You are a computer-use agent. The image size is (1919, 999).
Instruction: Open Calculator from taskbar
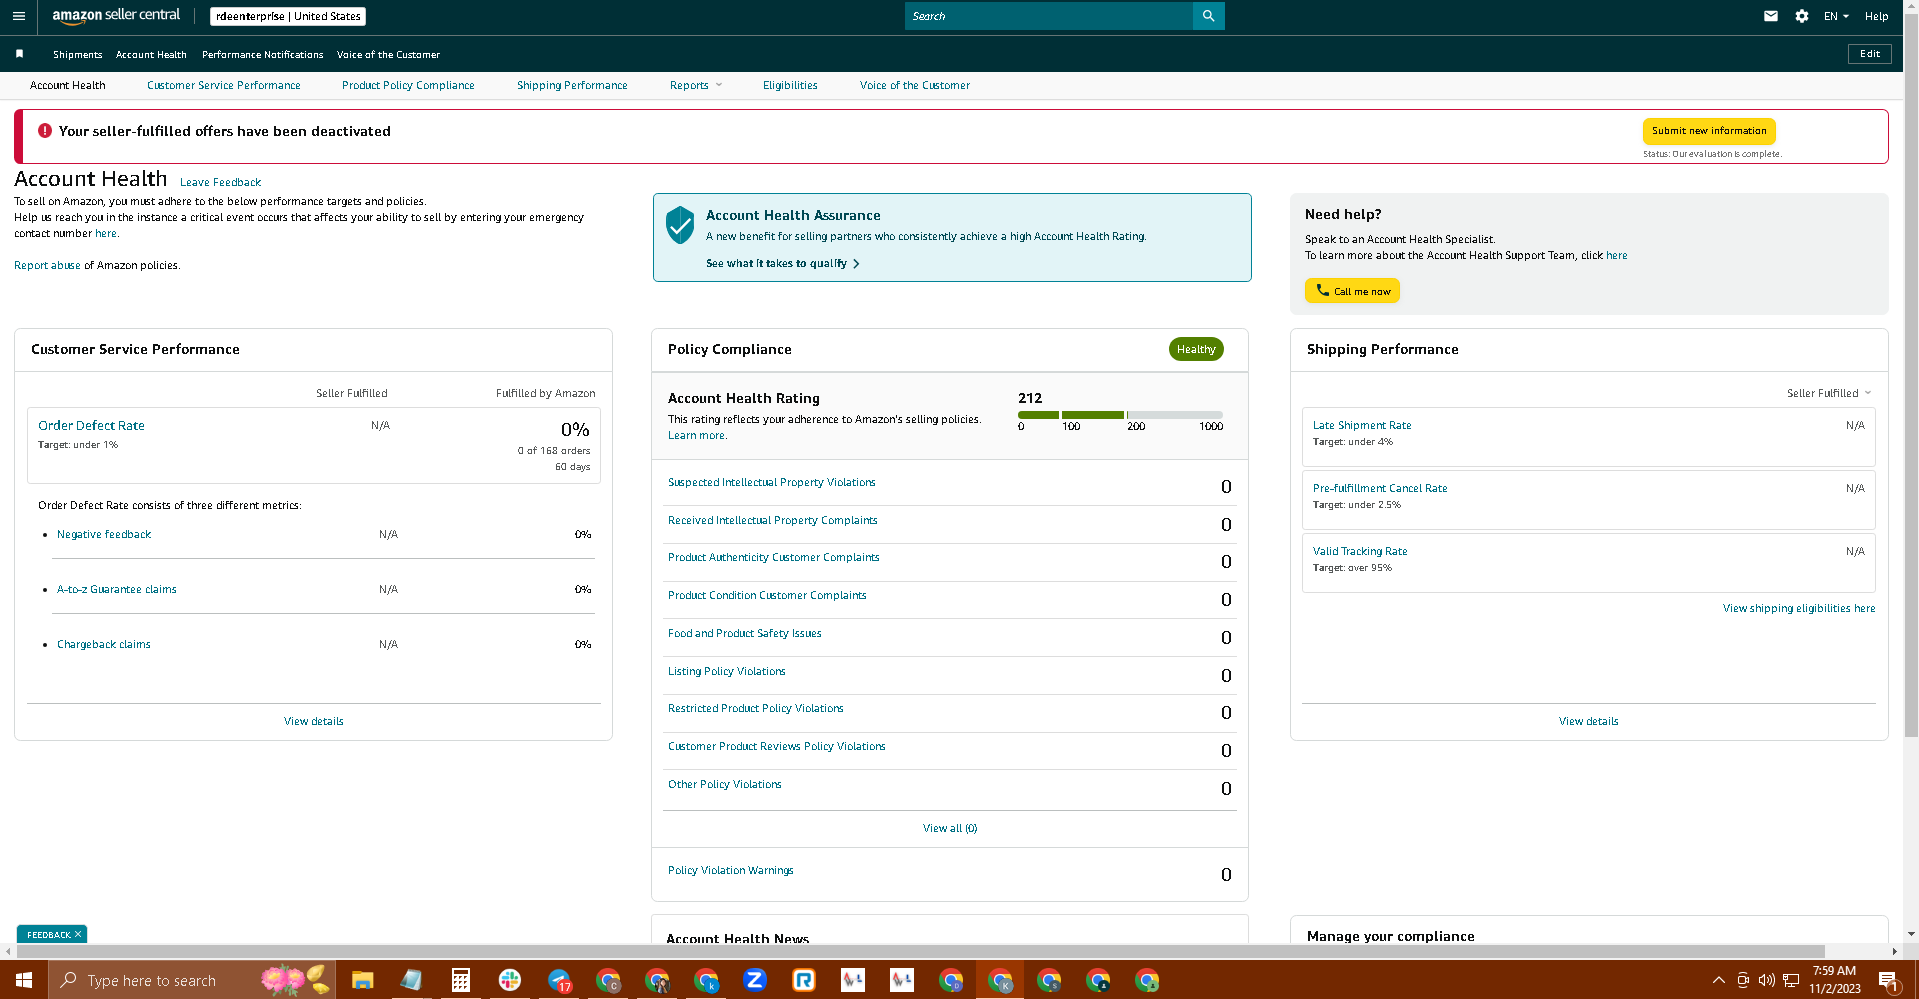click(460, 980)
